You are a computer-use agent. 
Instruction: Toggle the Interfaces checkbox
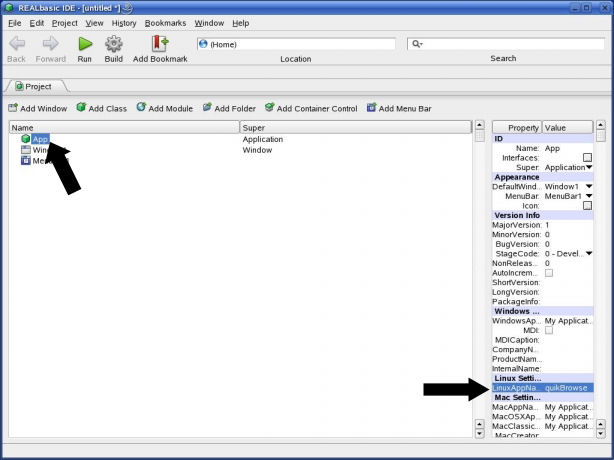tap(587, 158)
